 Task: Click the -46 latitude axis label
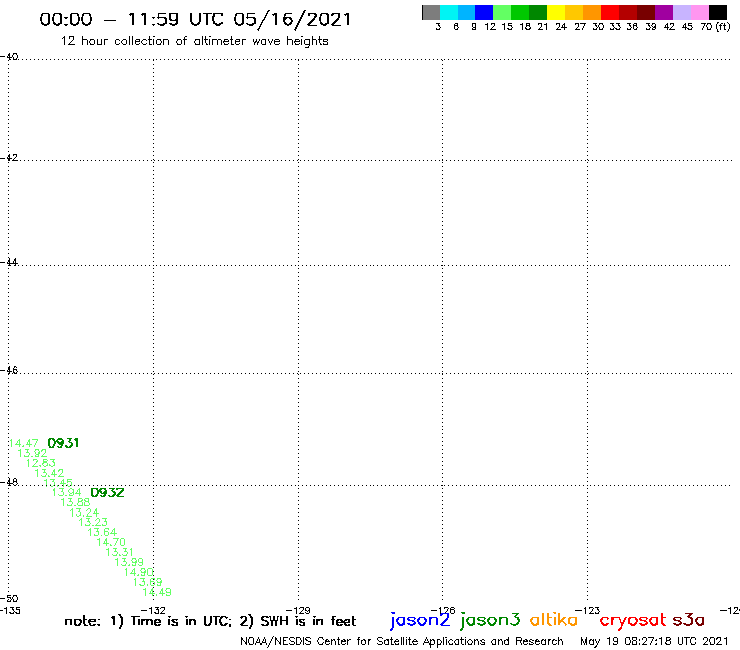pyautogui.click(x=9, y=370)
